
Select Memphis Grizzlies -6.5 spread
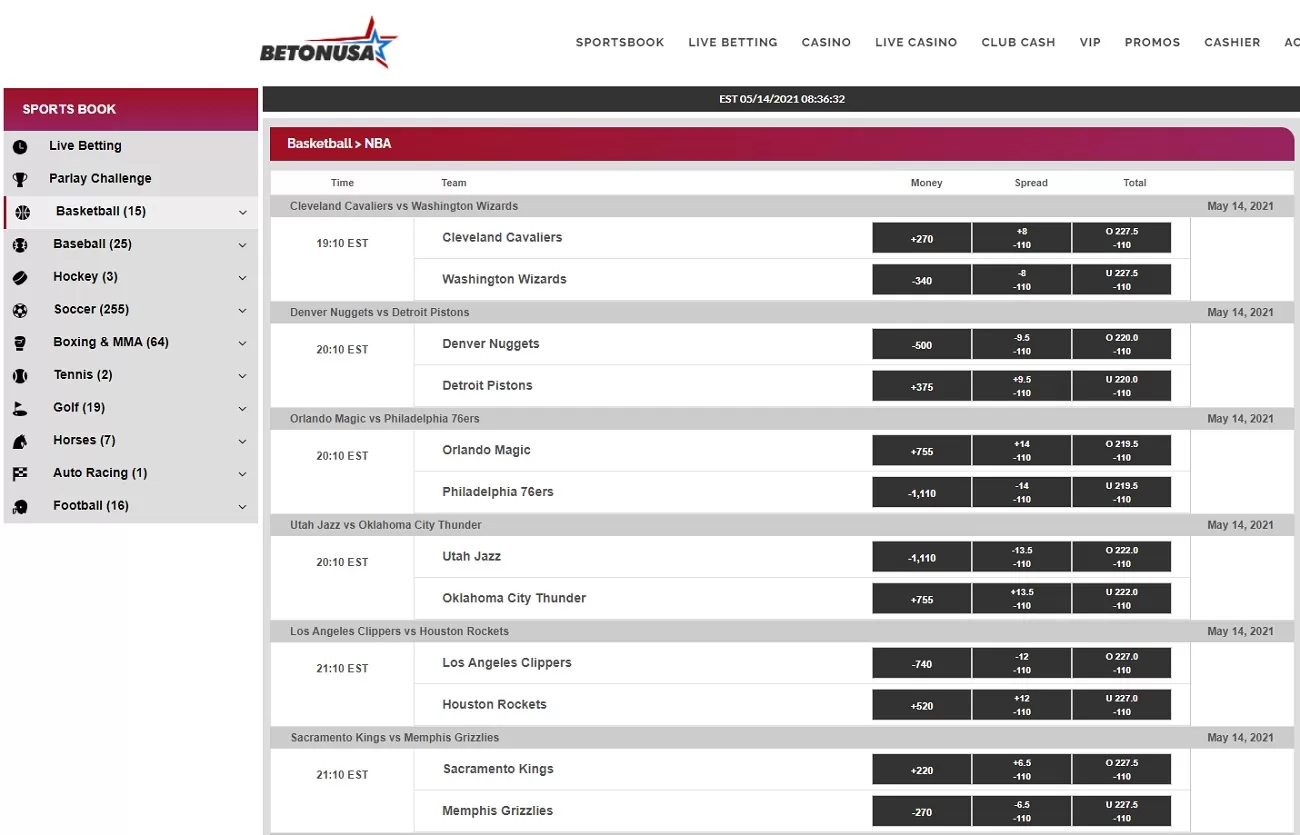[x=1022, y=811]
